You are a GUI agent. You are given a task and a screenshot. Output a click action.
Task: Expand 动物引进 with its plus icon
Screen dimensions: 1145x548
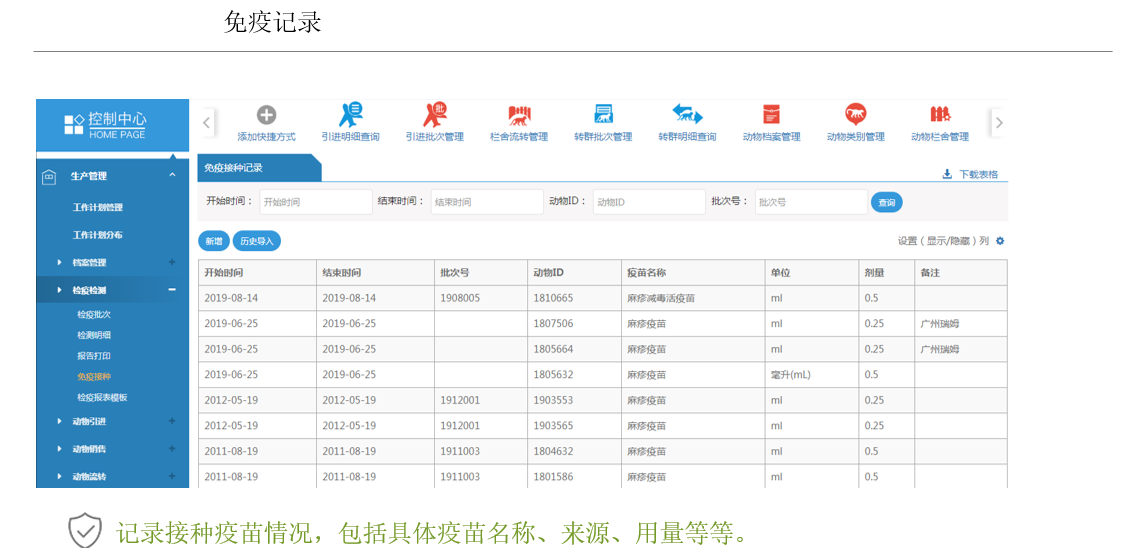click(172, 421)
